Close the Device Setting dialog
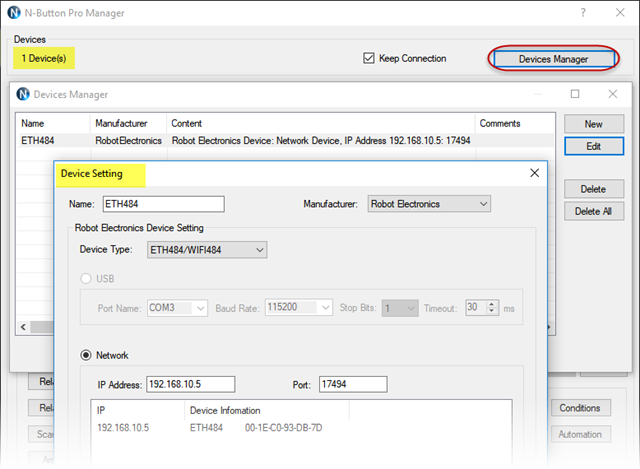Image resolution: width=640 pixels, height=469 pixels. coord(534,173)
